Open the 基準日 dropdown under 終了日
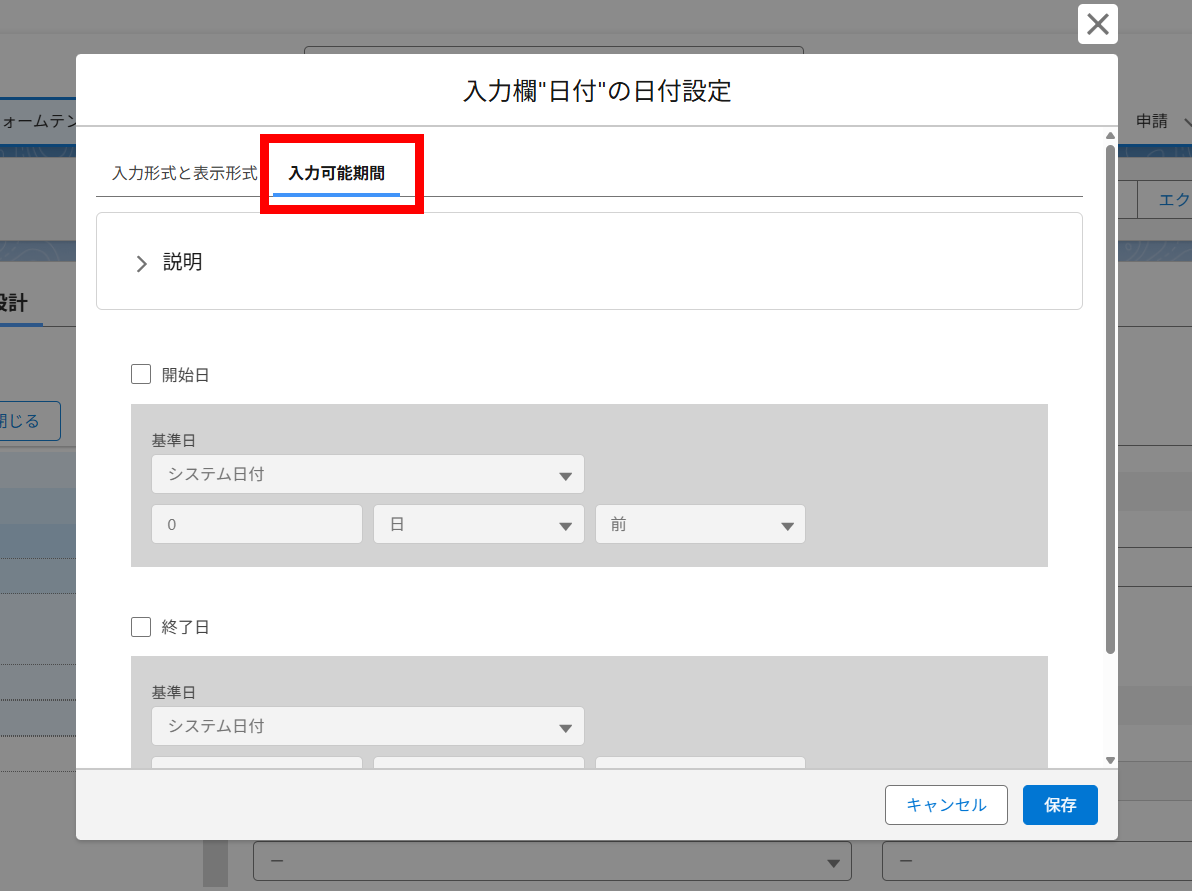This screenshot has width=1192, height=891. (x=367, y=726)
